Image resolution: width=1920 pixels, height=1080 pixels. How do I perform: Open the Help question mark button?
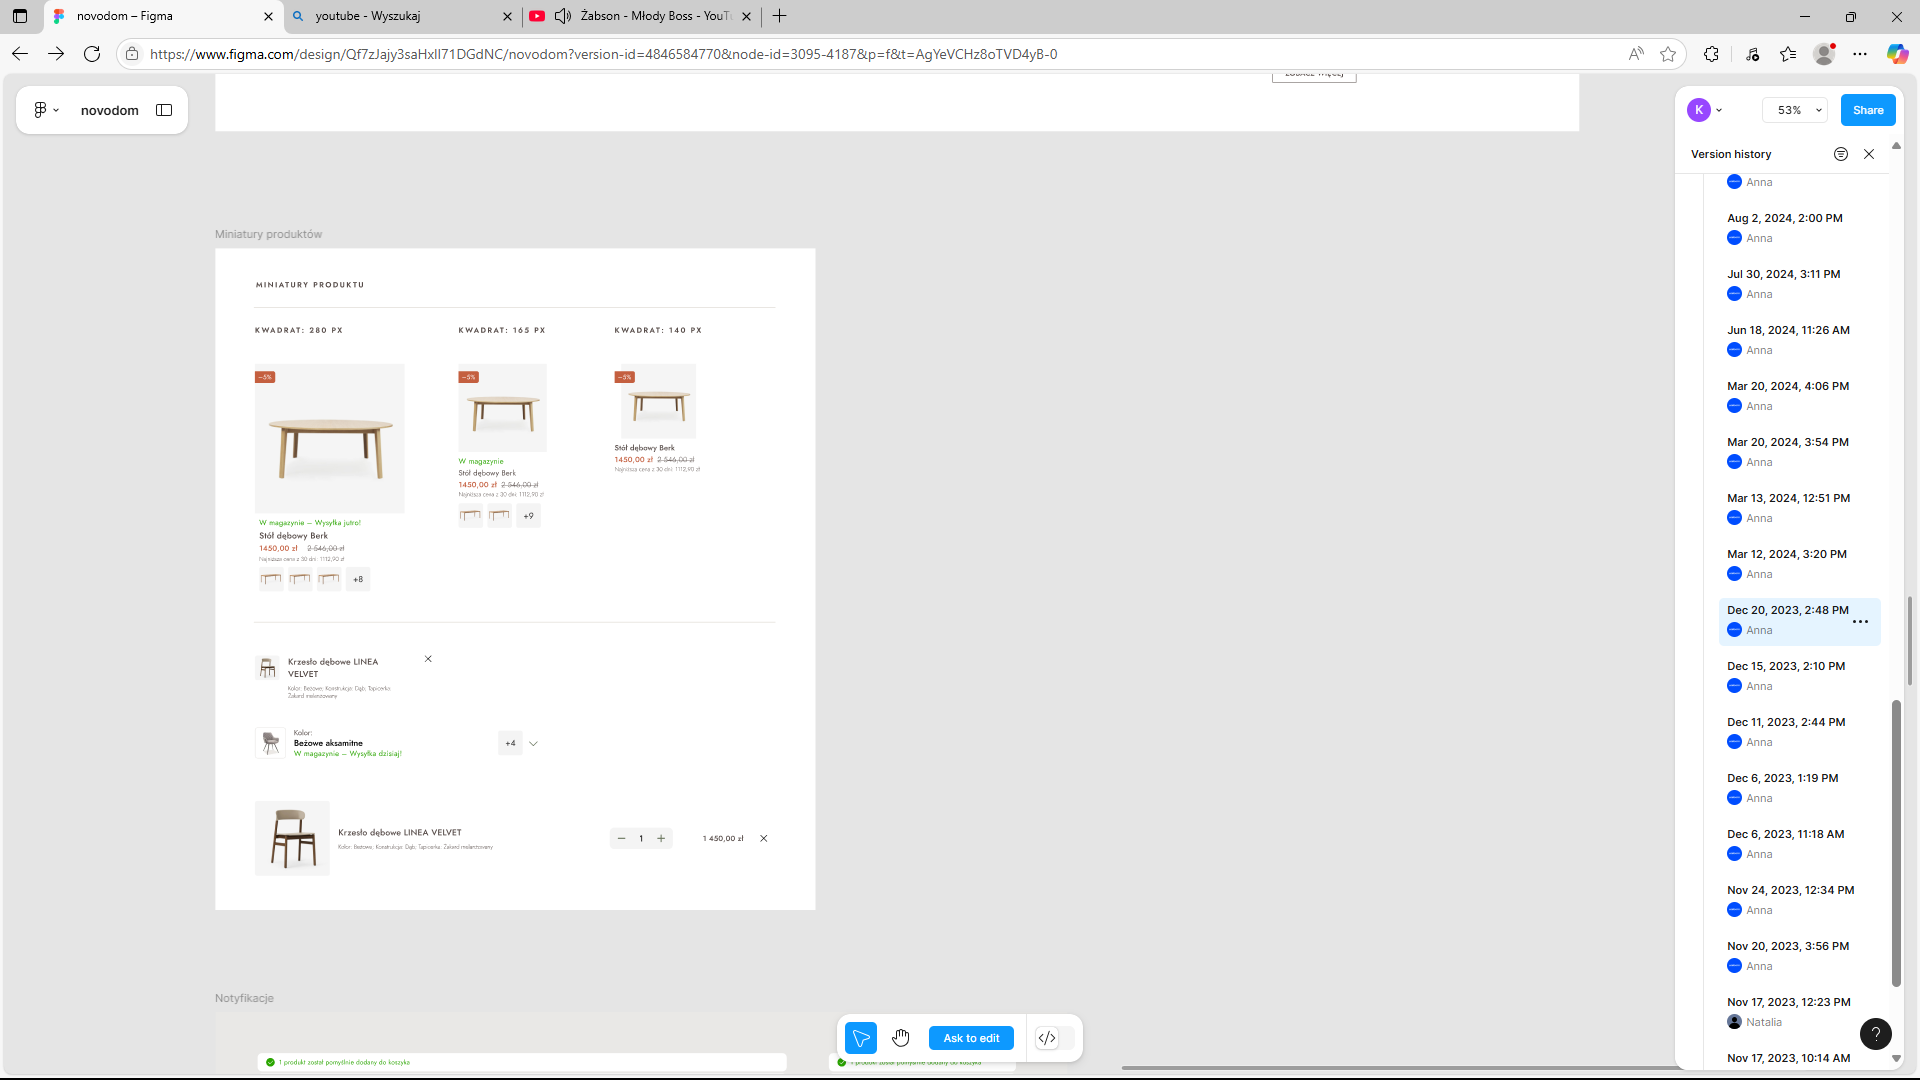coord(1875,1034)
